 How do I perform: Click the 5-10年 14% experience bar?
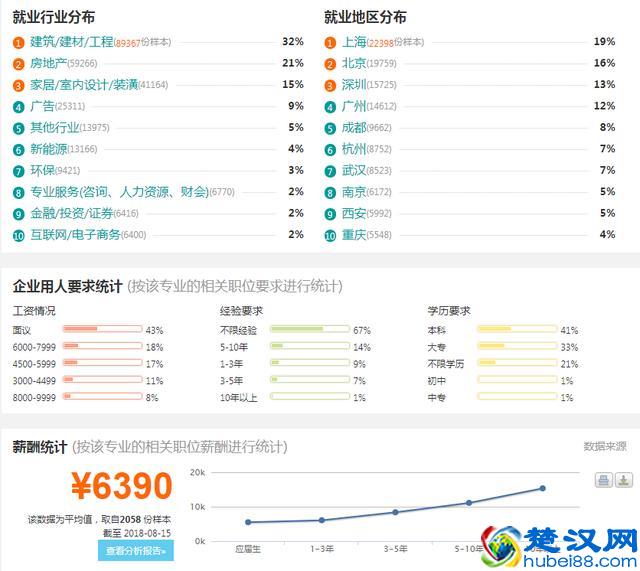(310, 346)
